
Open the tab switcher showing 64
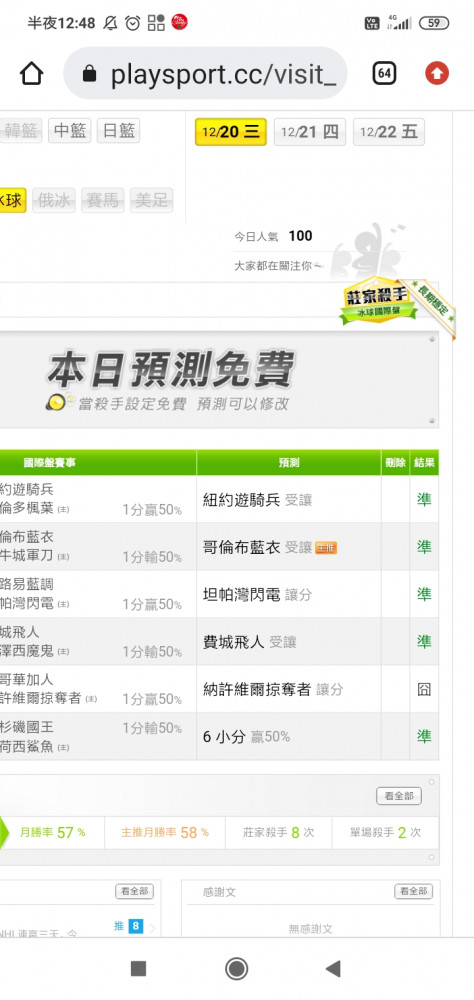[x=384, y=74]
